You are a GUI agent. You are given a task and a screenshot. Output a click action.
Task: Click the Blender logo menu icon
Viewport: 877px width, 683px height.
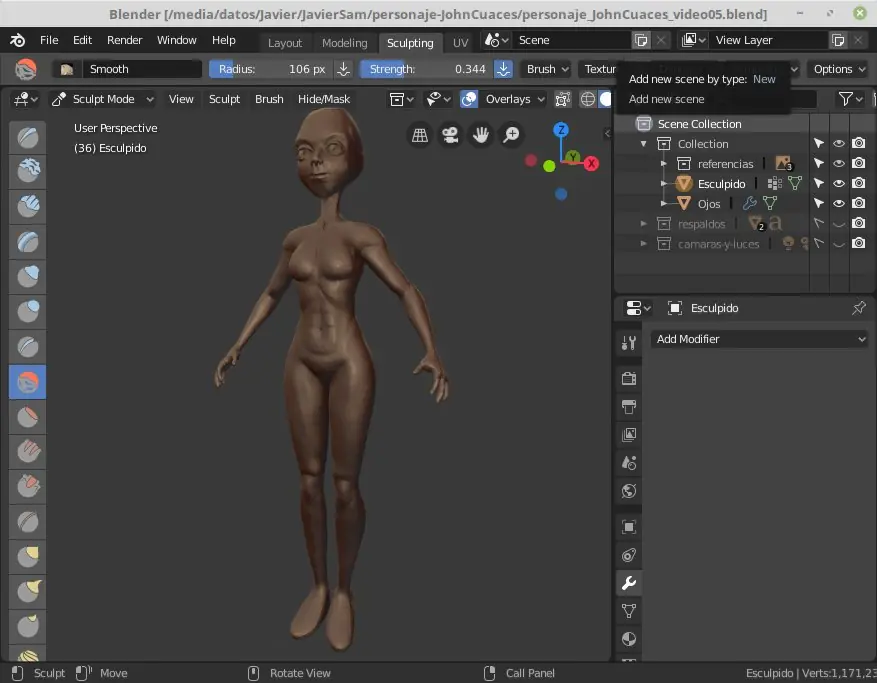(x=17, y=40)
